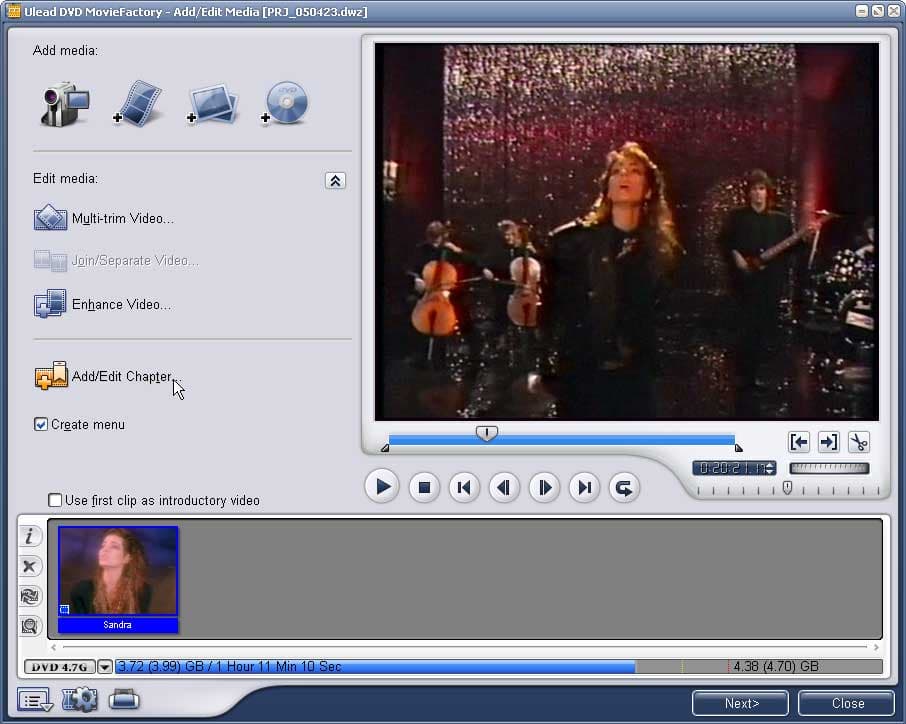Click the capture video camcorder icon
Image resolution: width=906 pixels, height=724 pixels.
point(65,103)
